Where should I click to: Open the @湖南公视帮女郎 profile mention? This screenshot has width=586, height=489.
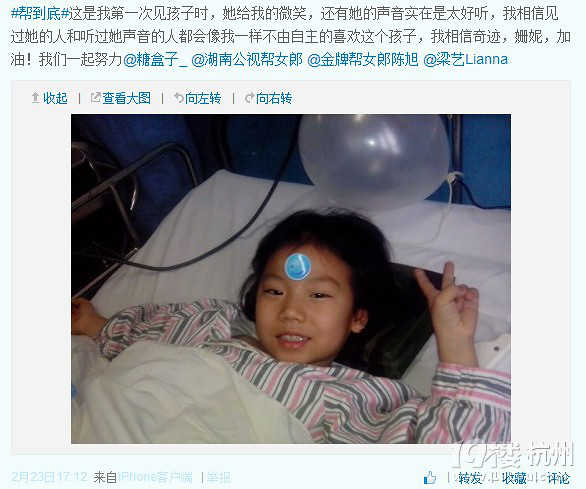click(x=247, y=59)
